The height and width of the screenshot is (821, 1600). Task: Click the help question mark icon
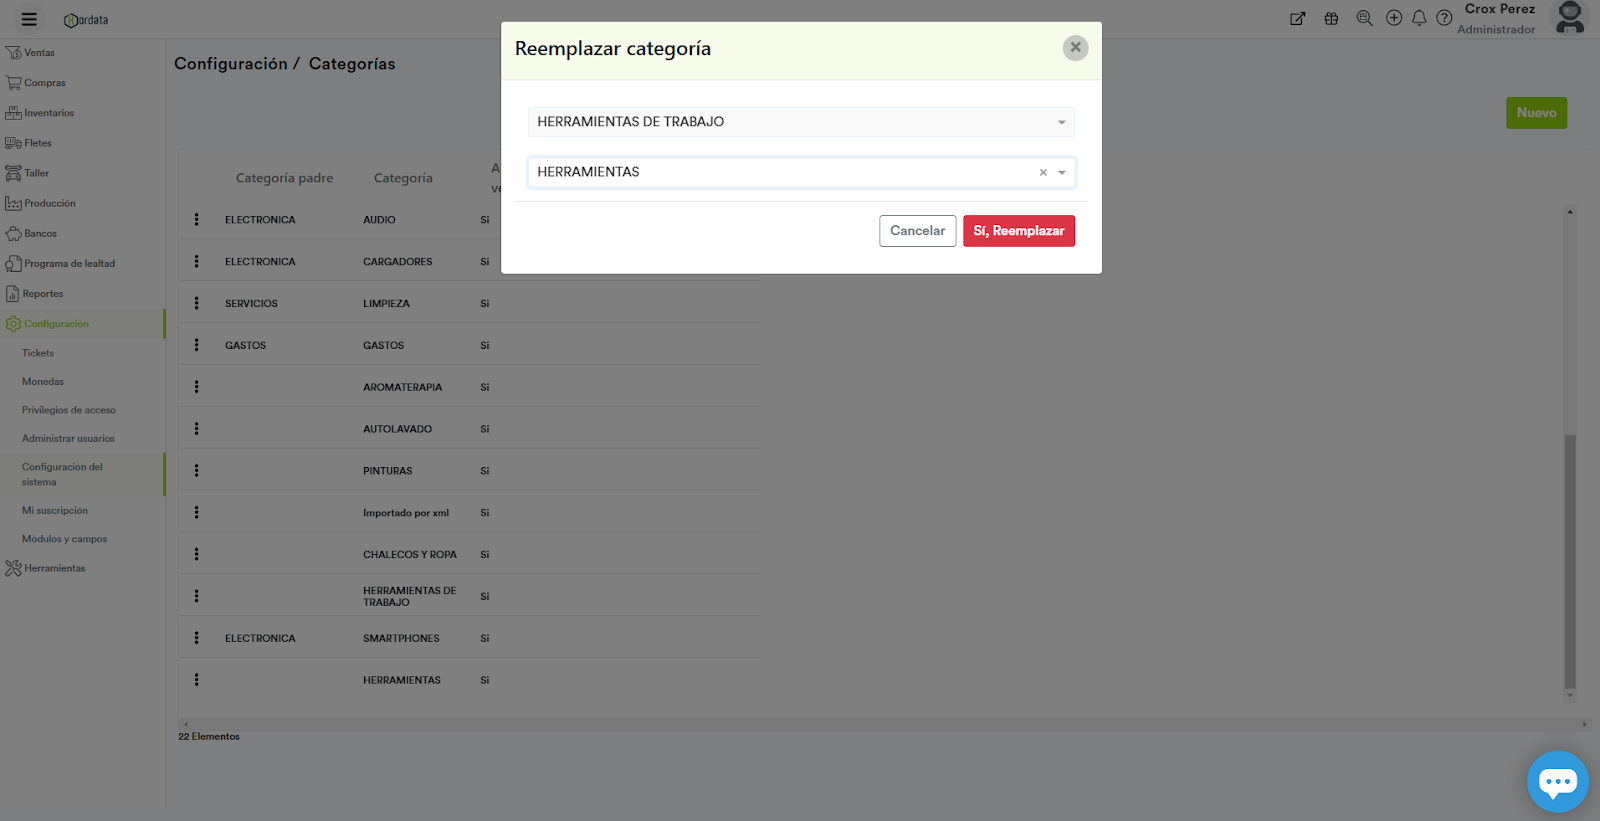pyautogui.click(x=1444, y=18)
